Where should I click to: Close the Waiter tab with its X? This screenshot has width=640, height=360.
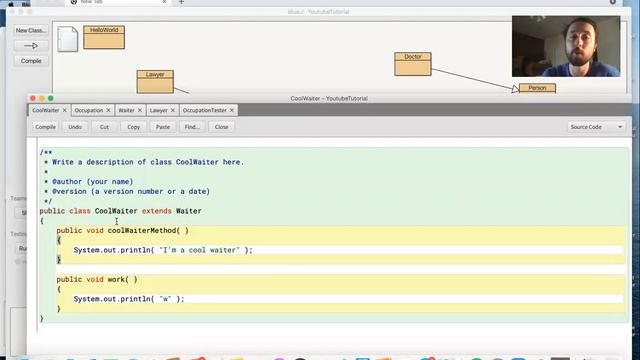point(140,110)
